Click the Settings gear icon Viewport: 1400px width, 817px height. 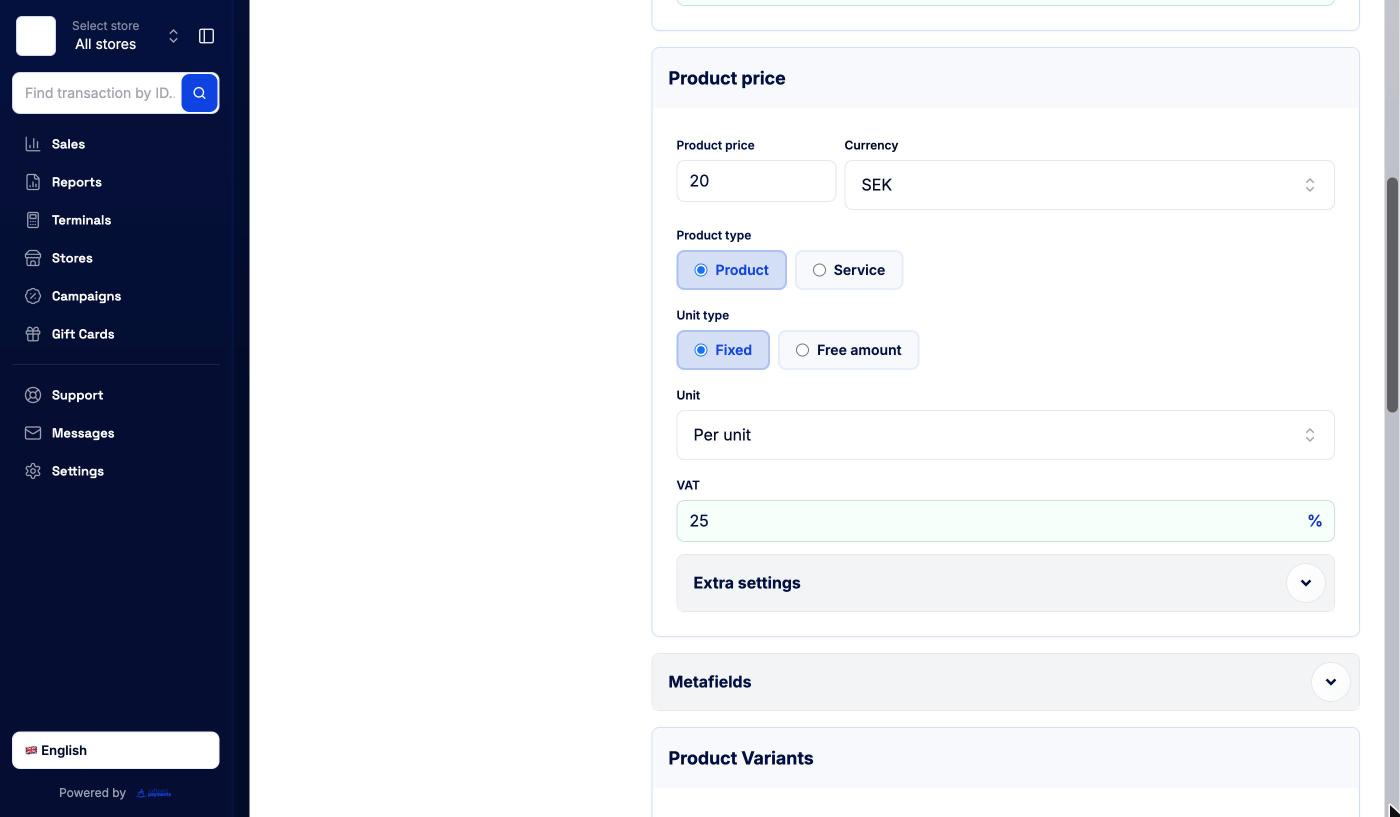pyautogui.click(x=33, y=471)
